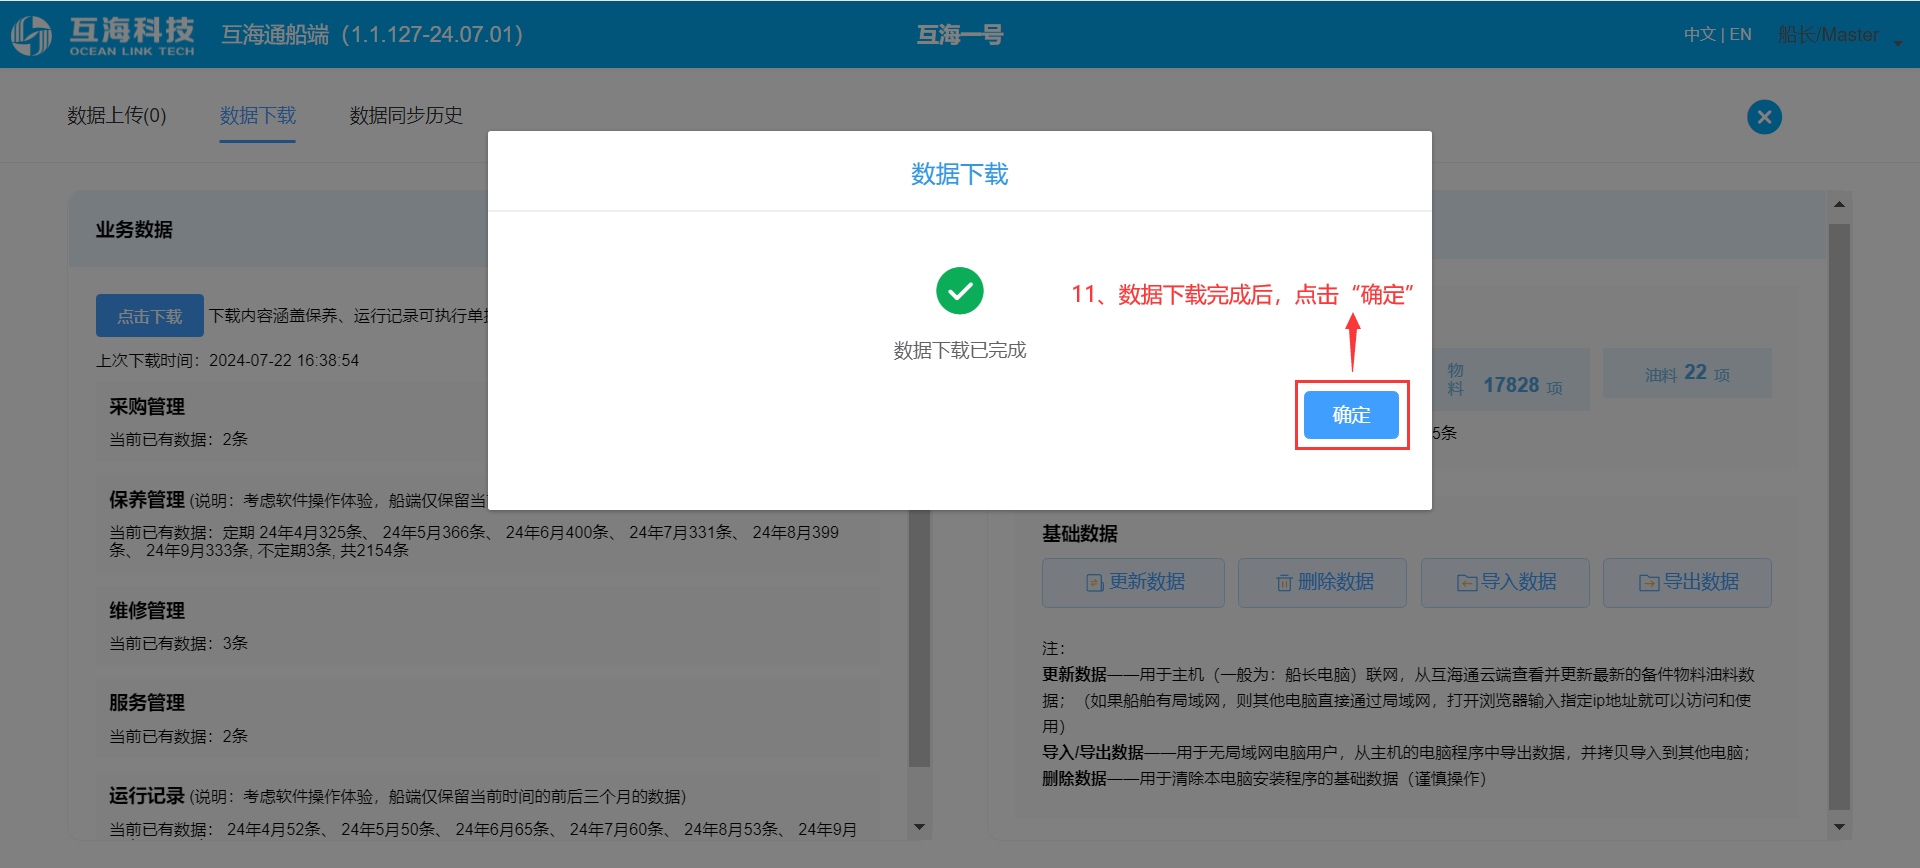Click the right scrollbar down arrow

(x=1839, y=827)
